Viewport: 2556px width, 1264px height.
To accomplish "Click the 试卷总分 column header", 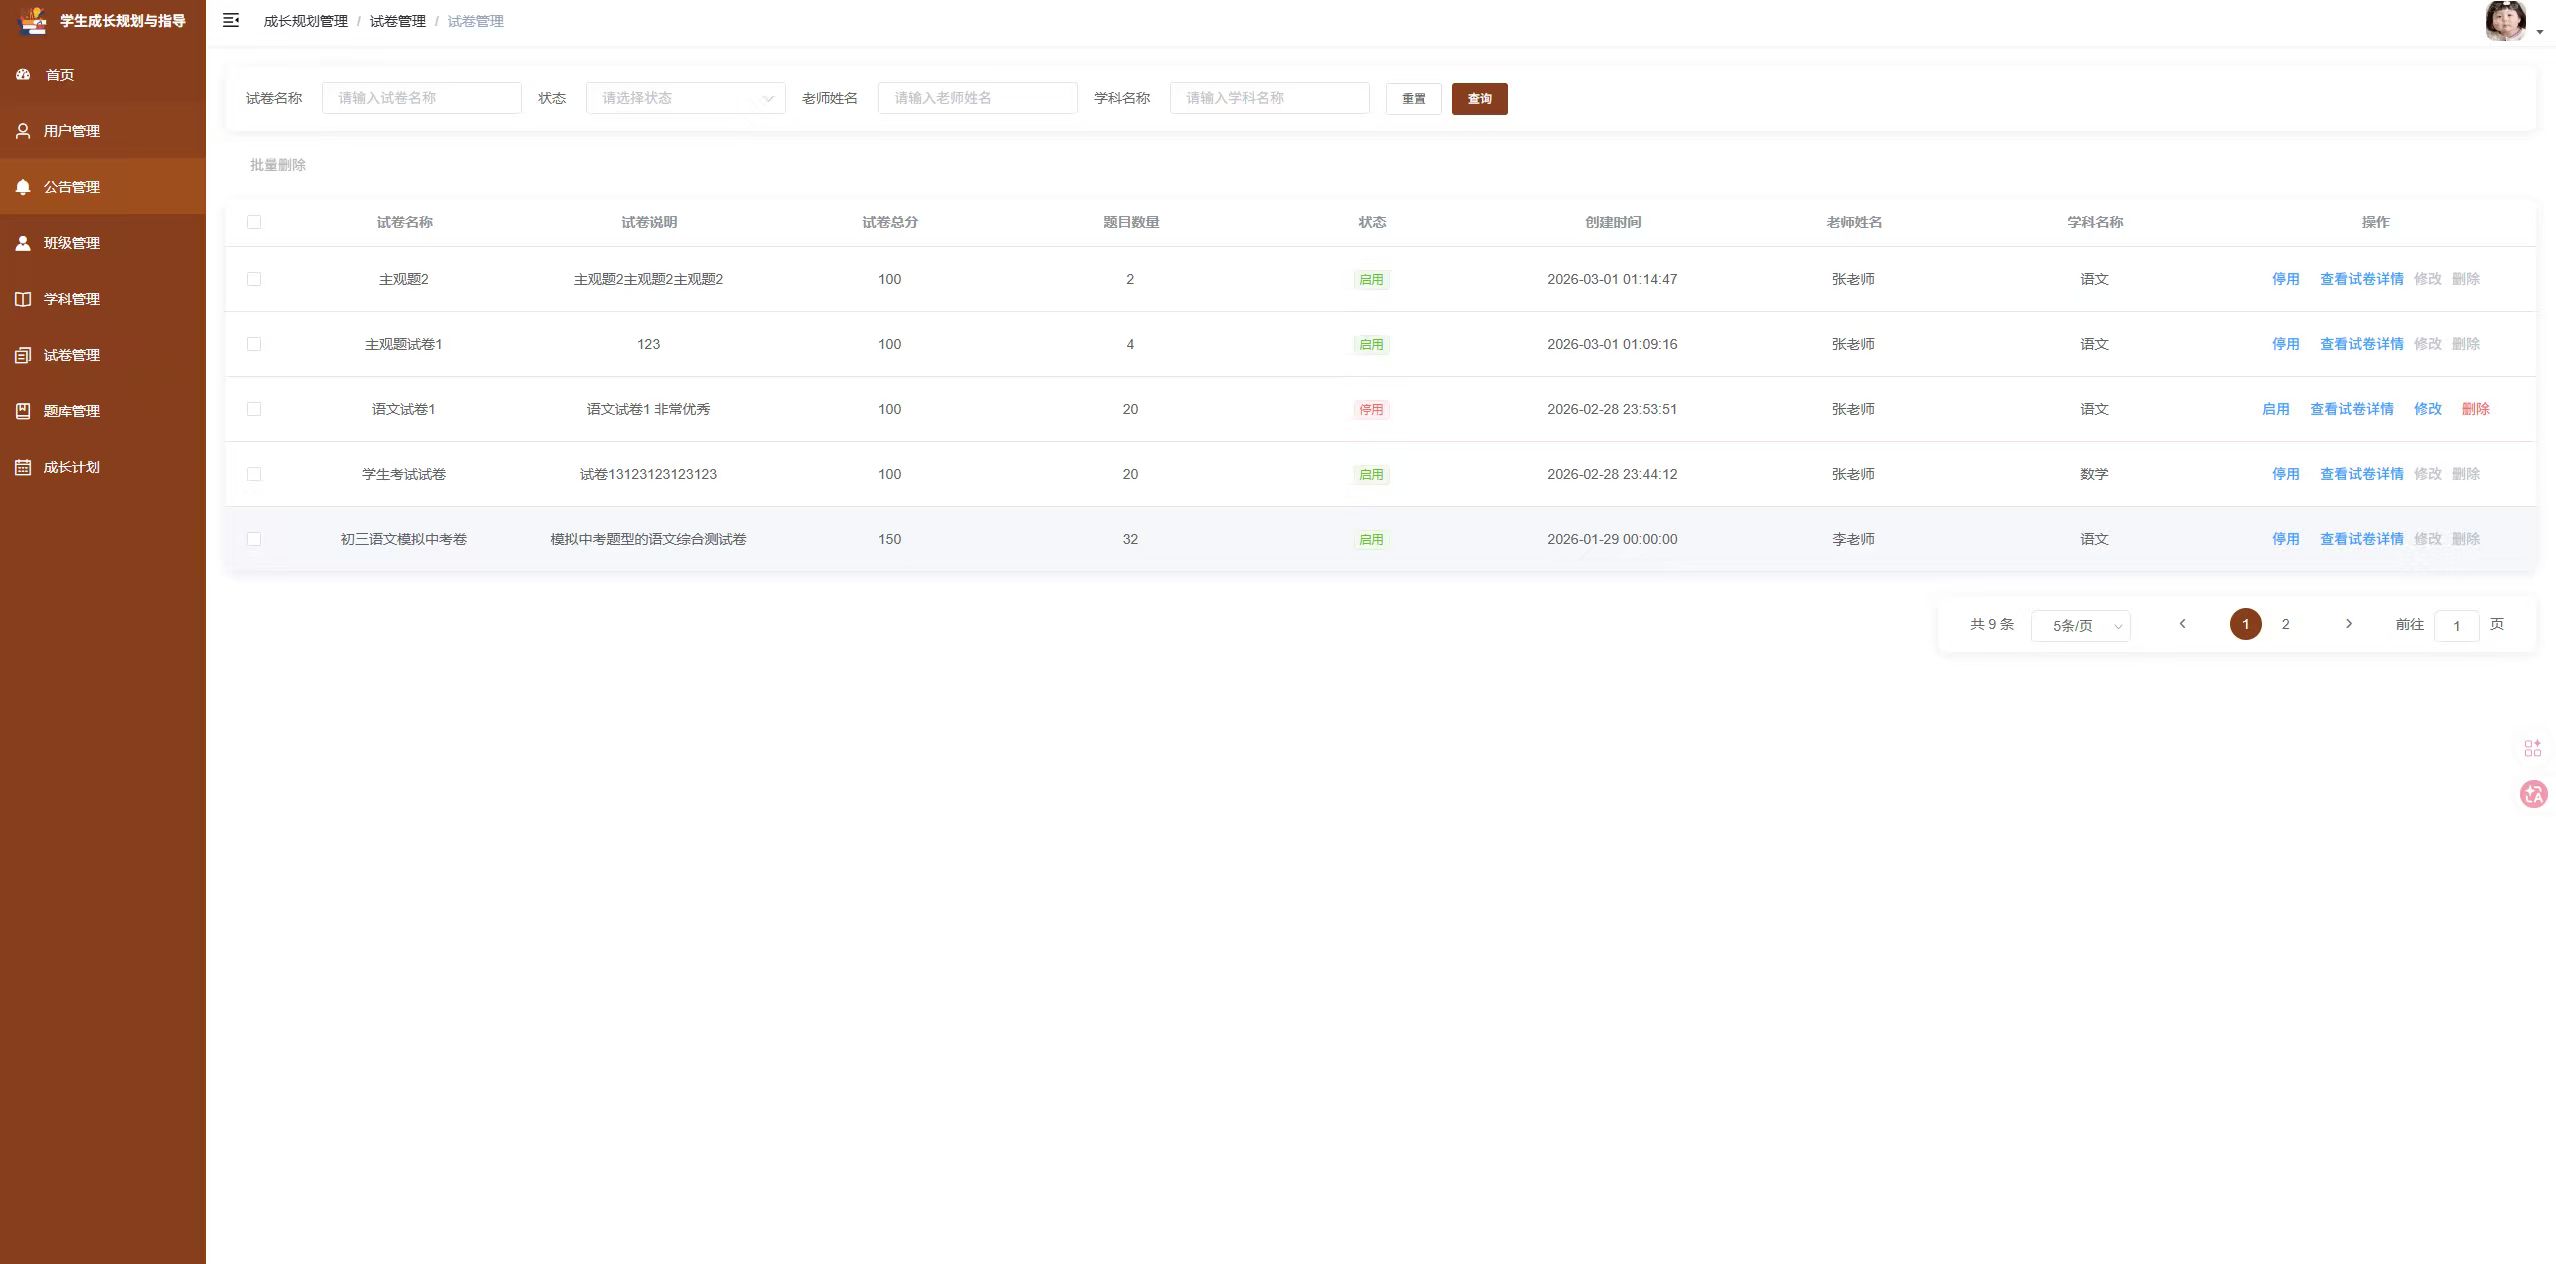I will click(890, 222).
